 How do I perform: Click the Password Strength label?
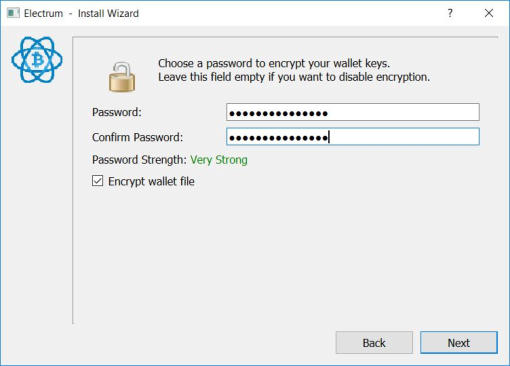[139, 160]
